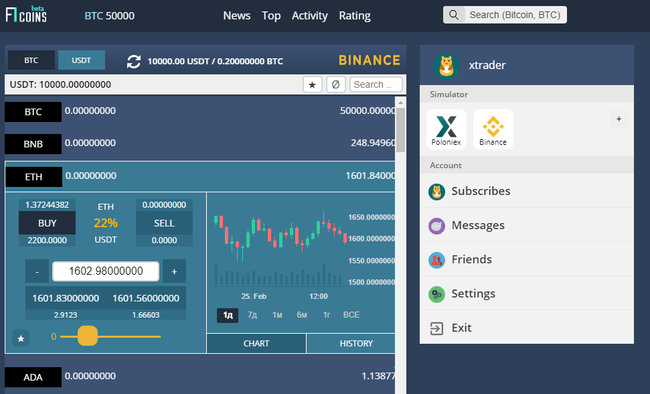Click the BUY button
The image size is (650, 394).
point(47,223)
